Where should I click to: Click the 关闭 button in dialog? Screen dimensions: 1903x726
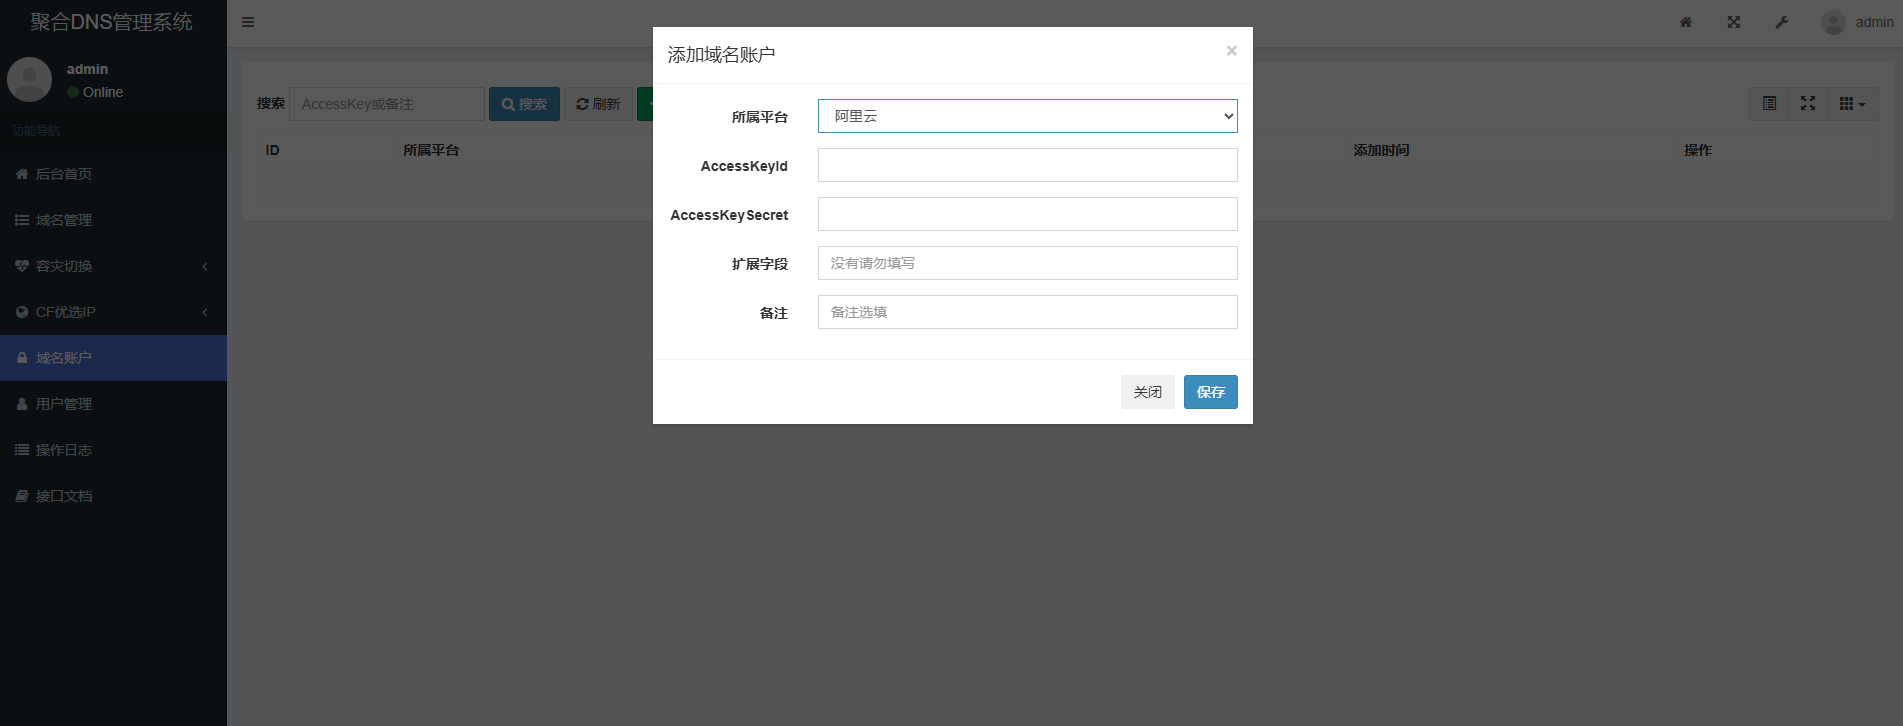tap(1147, 392)
